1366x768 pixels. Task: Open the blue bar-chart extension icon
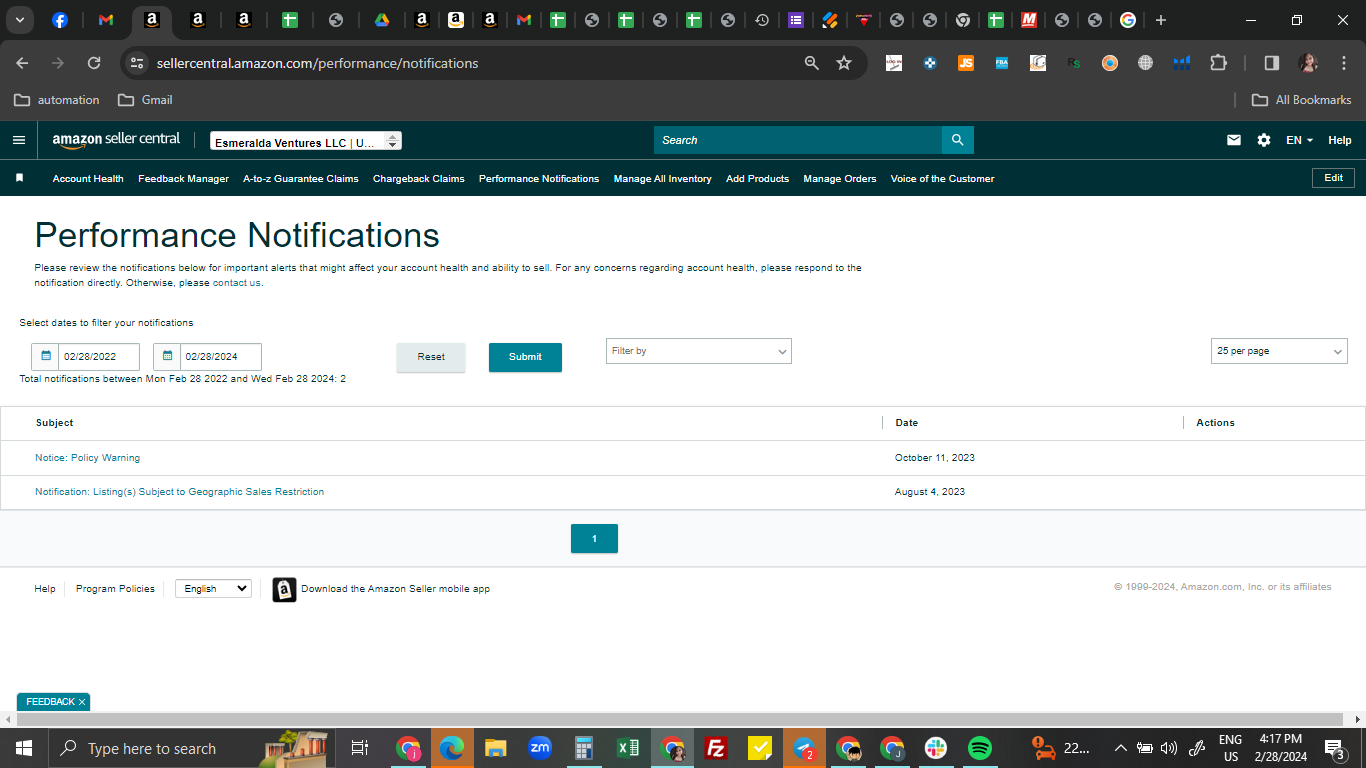click(1182, 63)
